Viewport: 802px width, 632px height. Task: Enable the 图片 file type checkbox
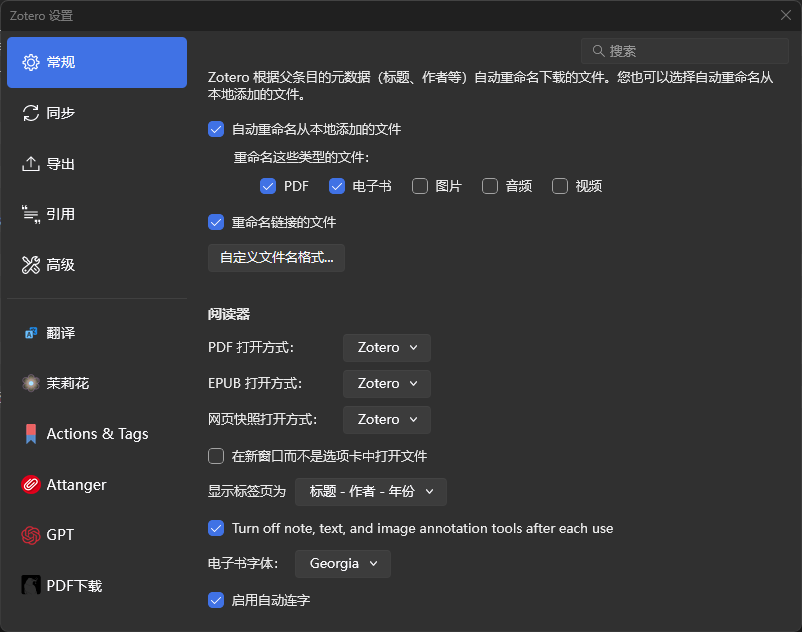coord(420,186)
